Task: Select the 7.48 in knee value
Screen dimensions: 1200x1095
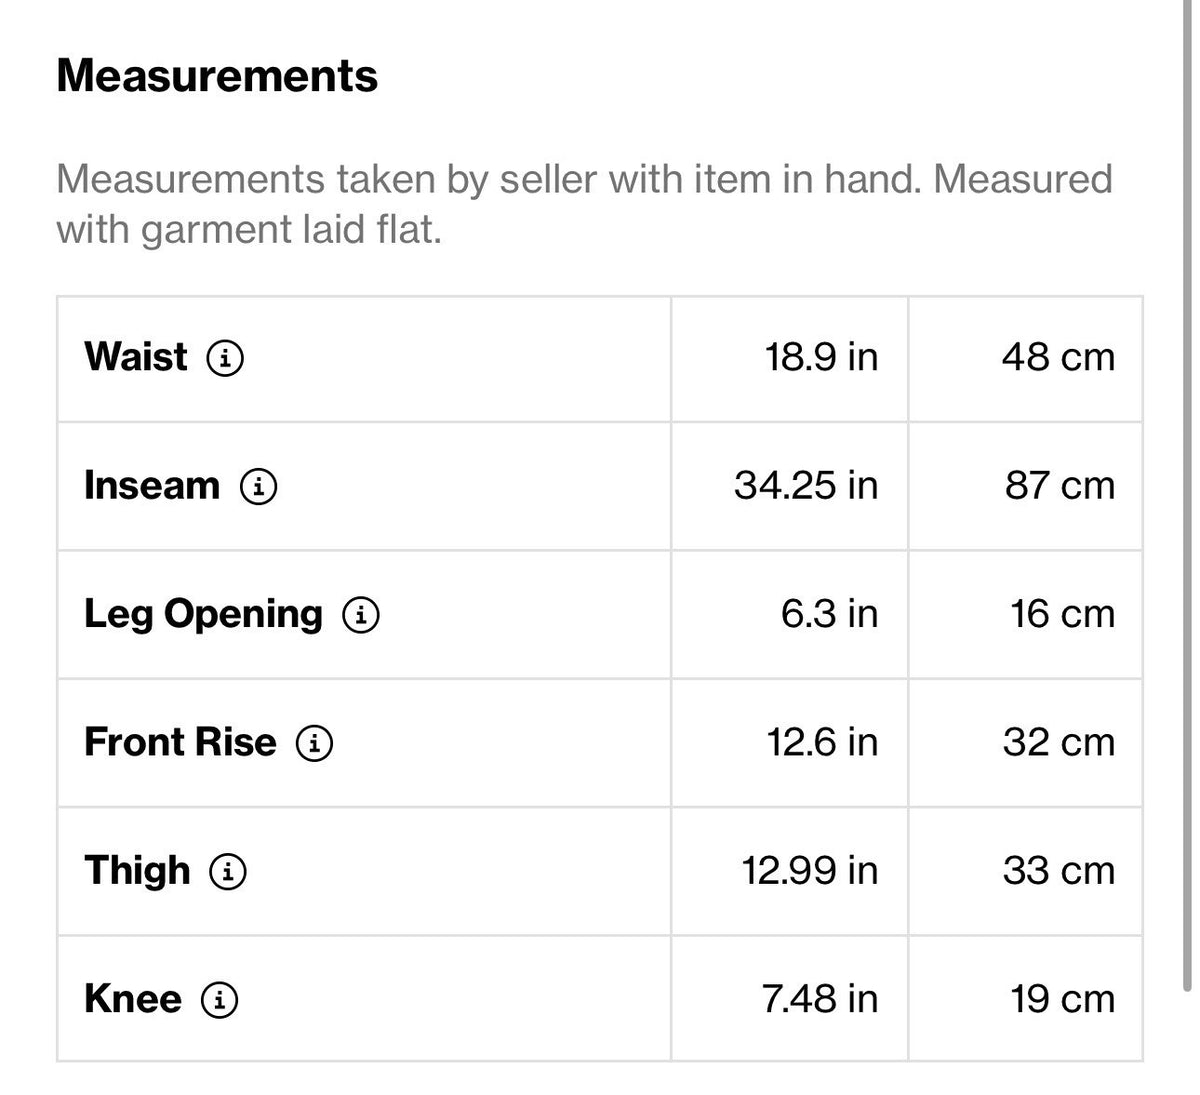Action: coord(820,999)
